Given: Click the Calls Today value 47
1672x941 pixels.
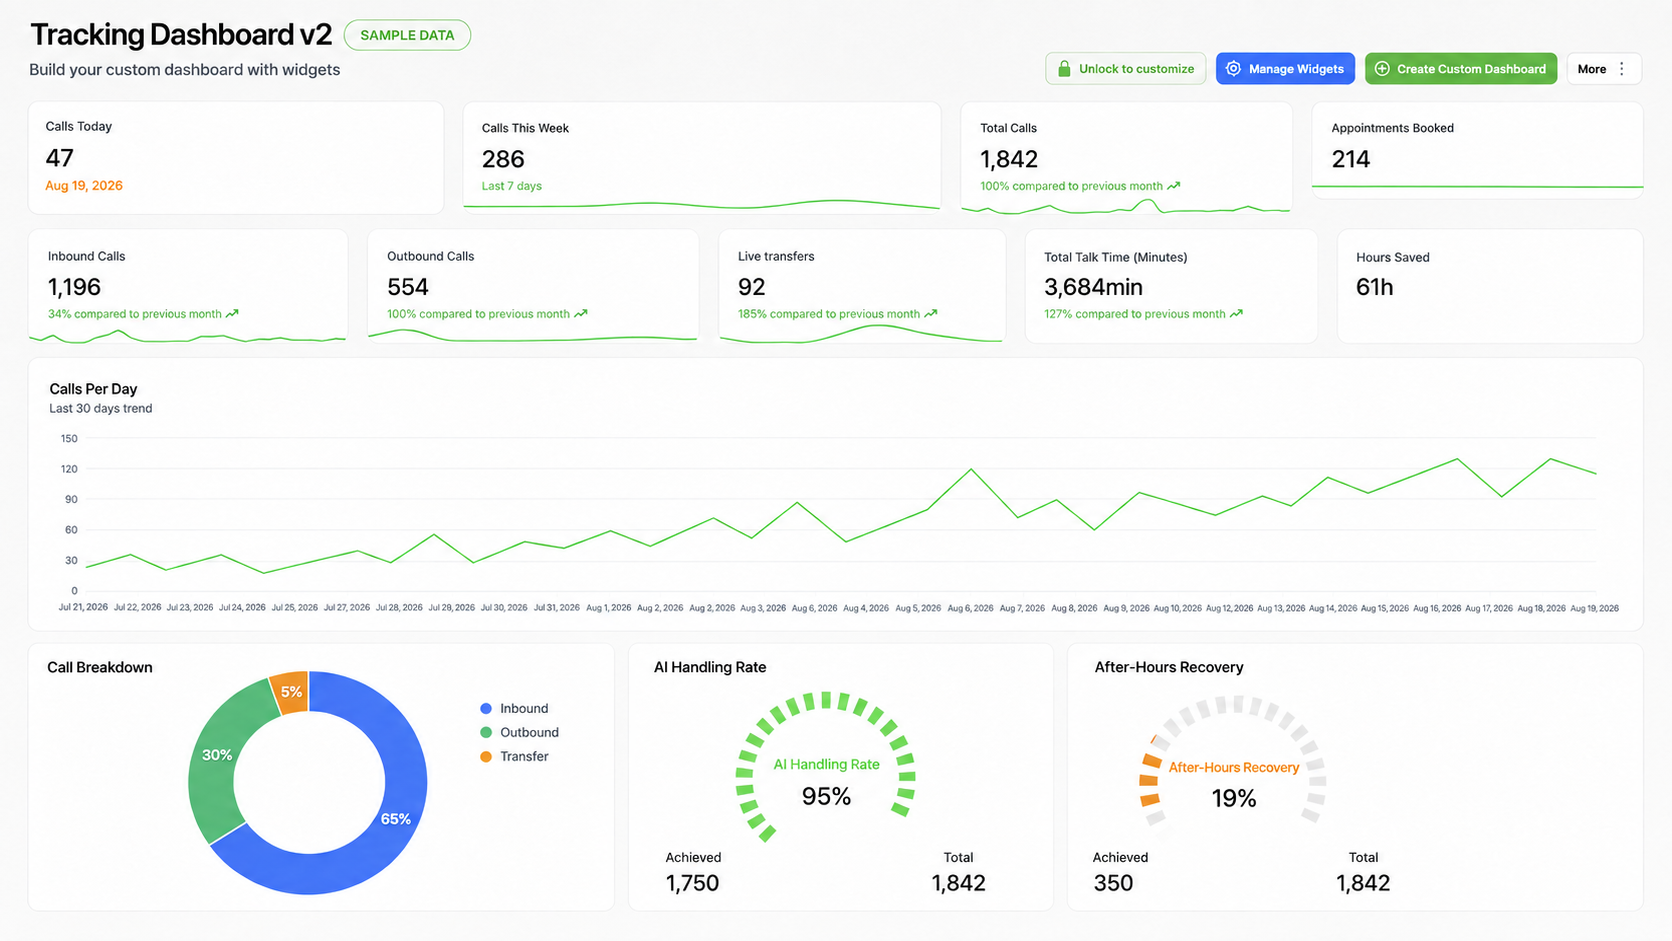Looking at the screenshot, I should click(x=60, y=158).
